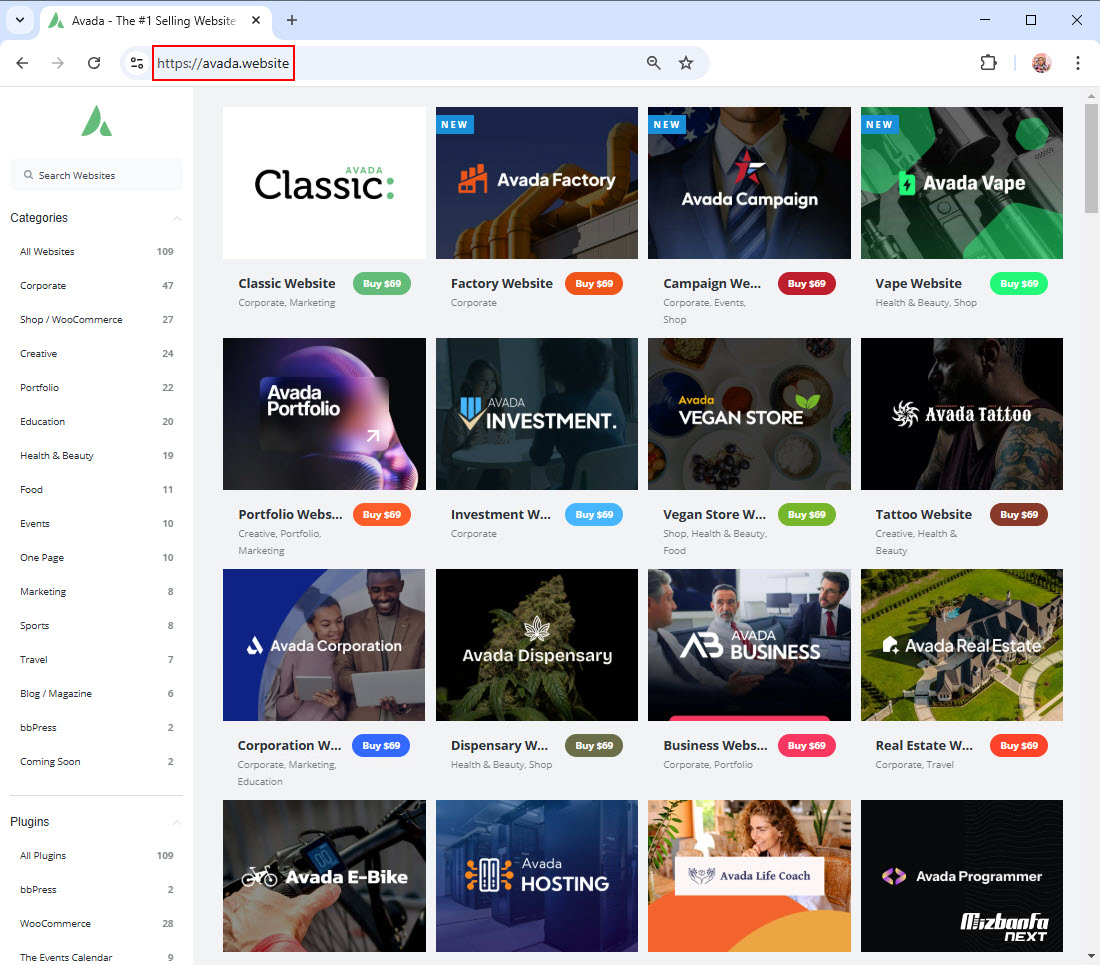The image size is (1100, 965).
Task: Click the browser forward arrow
Action: [58, 63]
